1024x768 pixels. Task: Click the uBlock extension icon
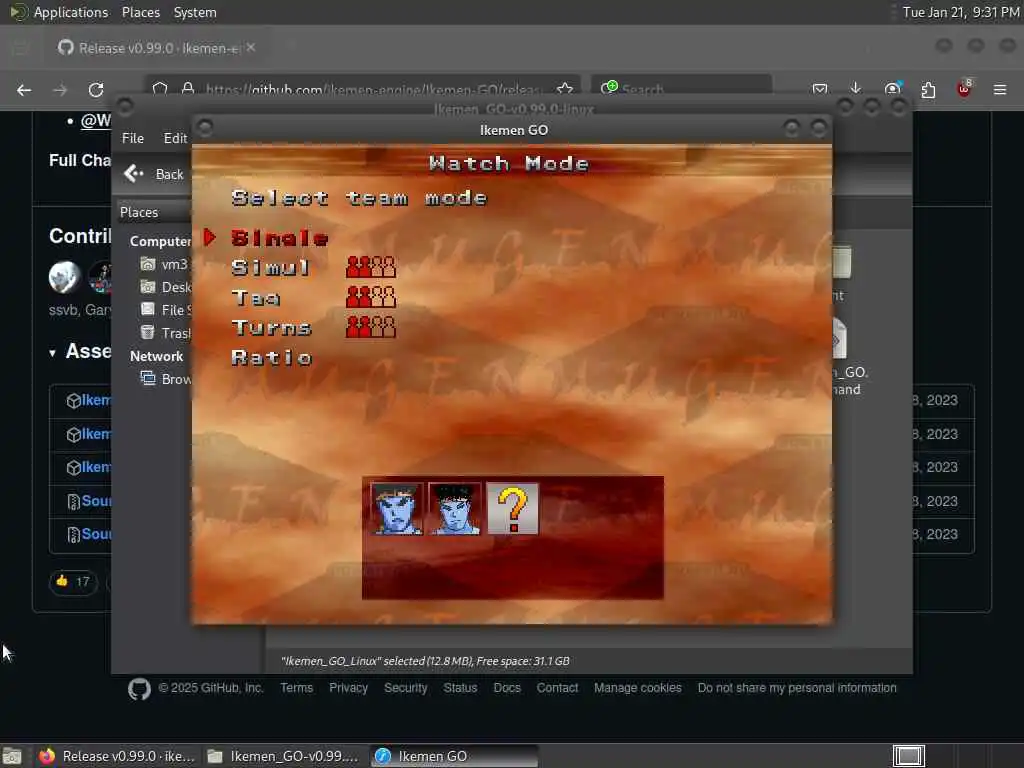964,89
